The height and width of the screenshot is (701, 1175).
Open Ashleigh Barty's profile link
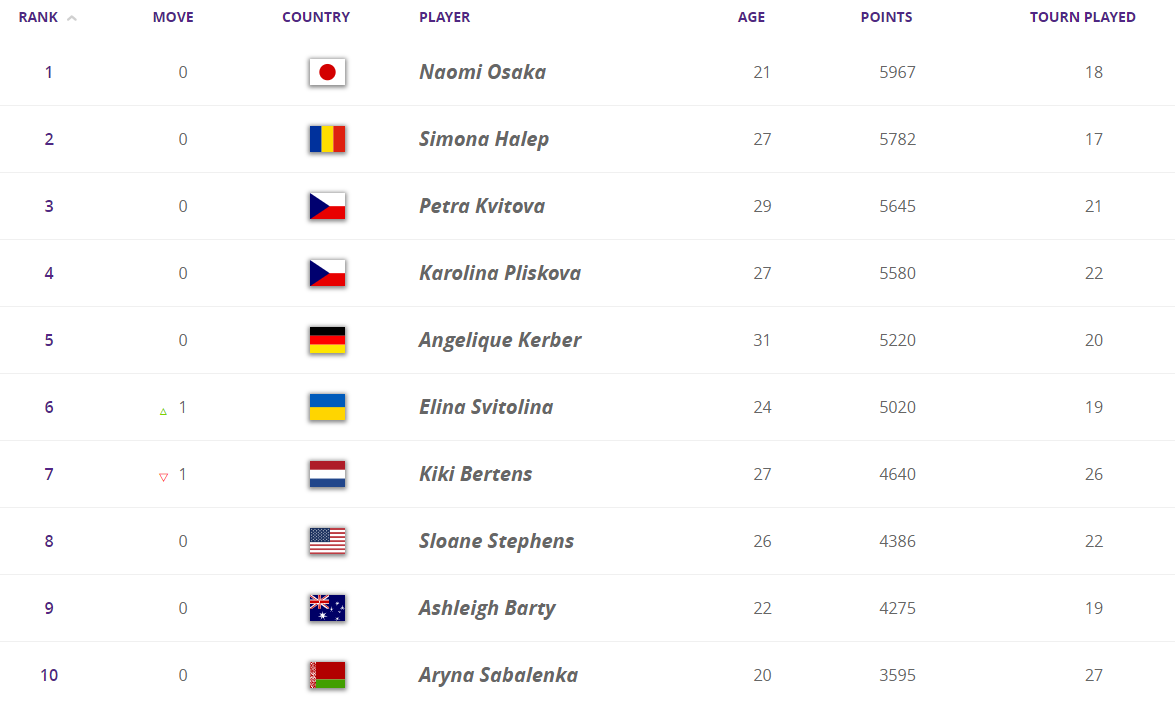pyautogui.click(x=487, y=608)
